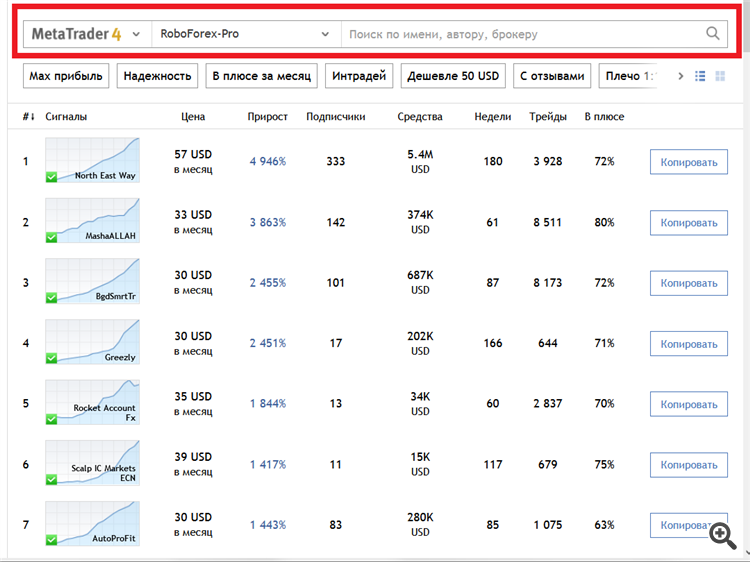Click the sort arrow in # column header
Screen dimensions: 750x562
[x=34, y=117]
